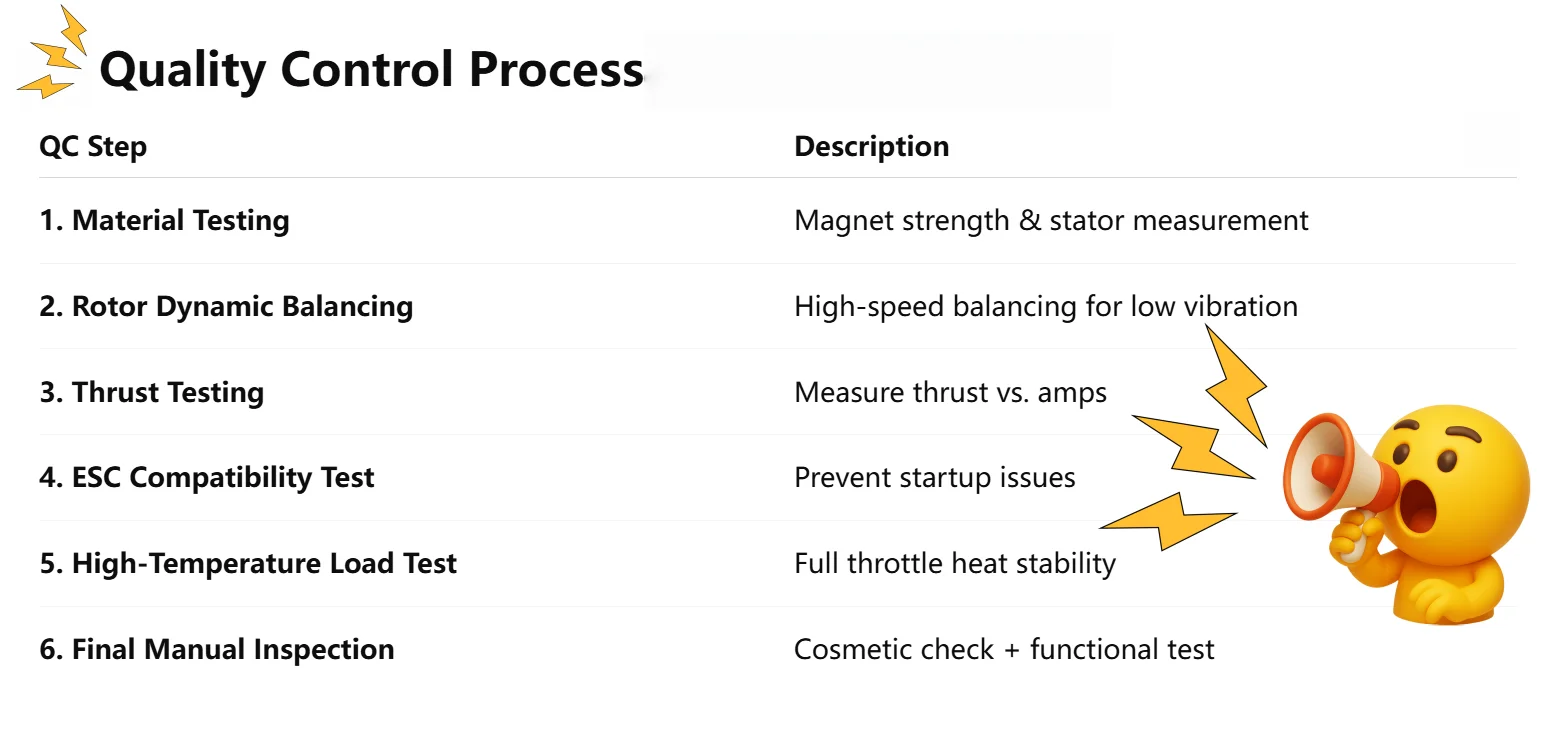
Task: Click the magnet strength & stator measurement text
Action: [1050, 220]
